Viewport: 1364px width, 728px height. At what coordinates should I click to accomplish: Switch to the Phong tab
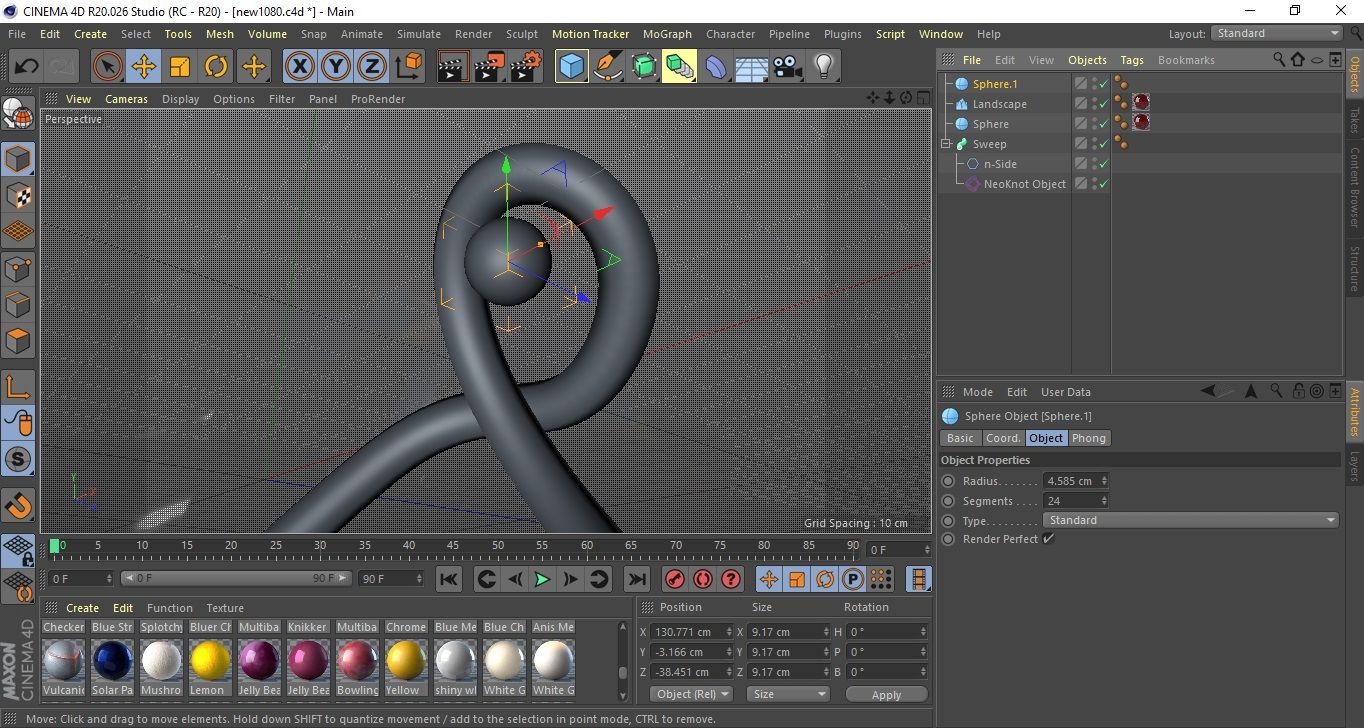[1089, 438]
